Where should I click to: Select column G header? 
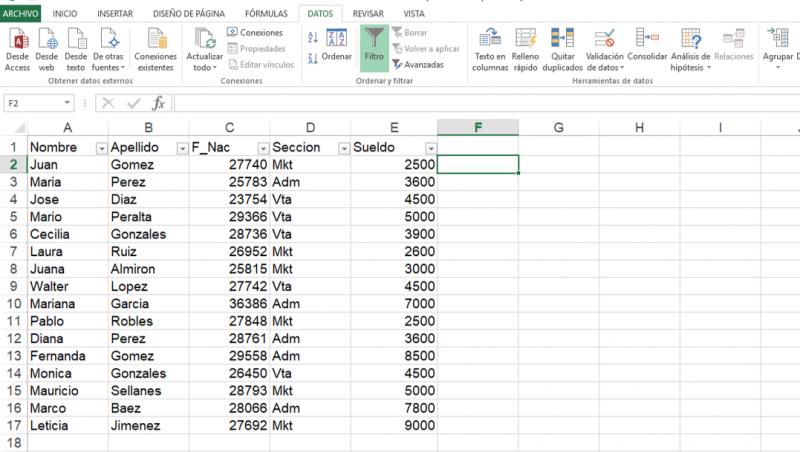tap(559, 128)
